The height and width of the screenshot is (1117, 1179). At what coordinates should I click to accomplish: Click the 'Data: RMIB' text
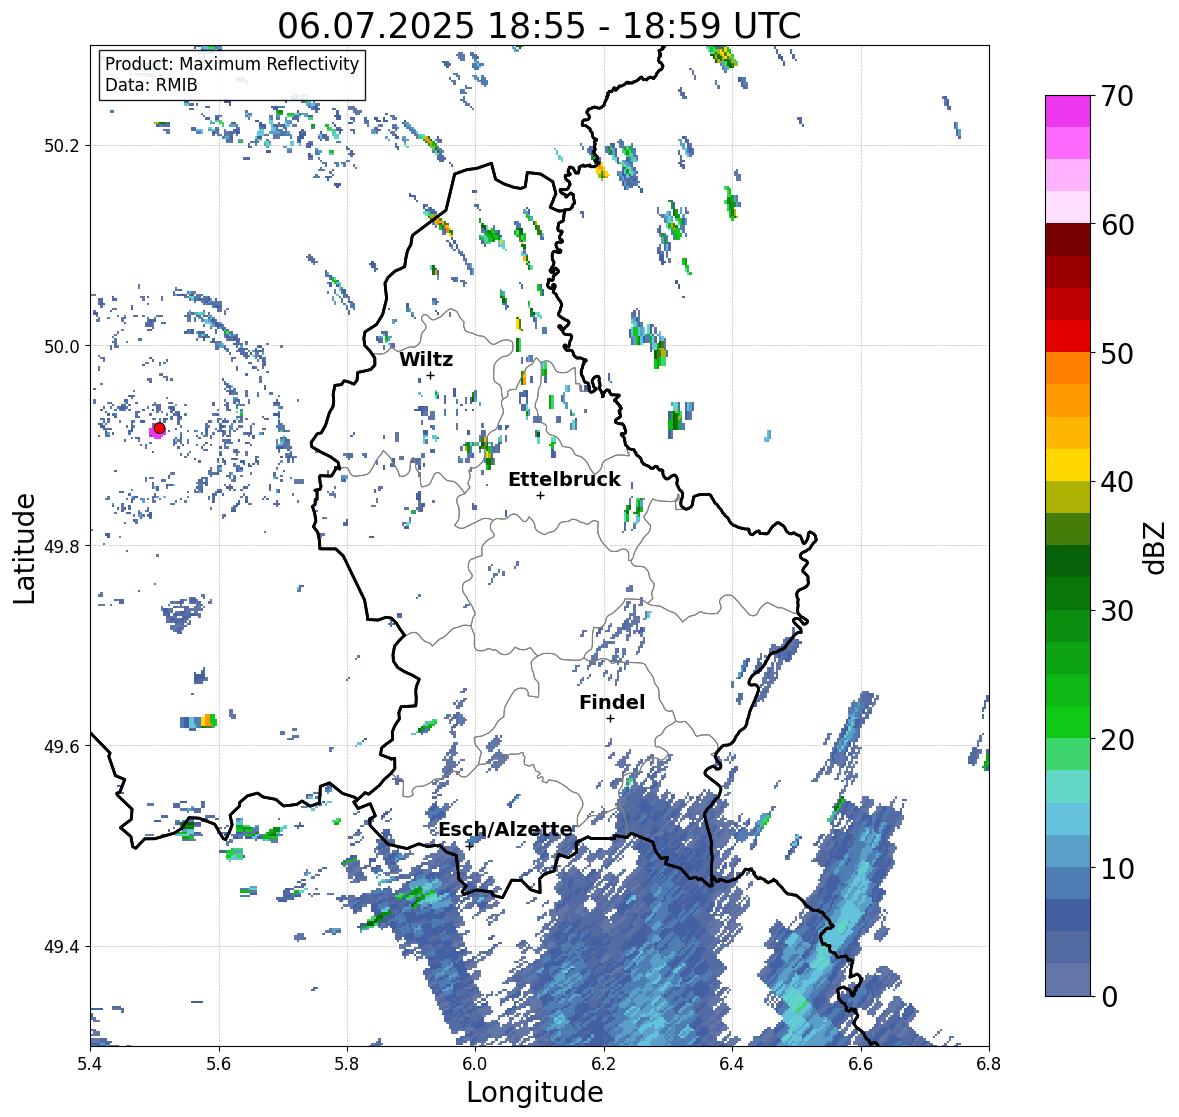151,85
